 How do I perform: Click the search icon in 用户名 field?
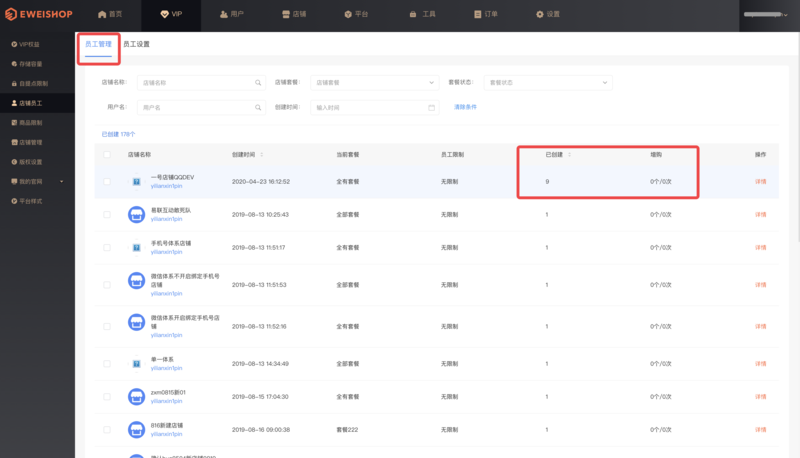pyautogui.click(x=258, y=107)
